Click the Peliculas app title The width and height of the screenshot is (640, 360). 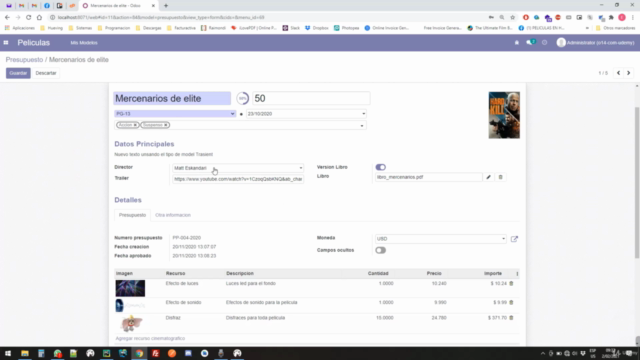33,42
